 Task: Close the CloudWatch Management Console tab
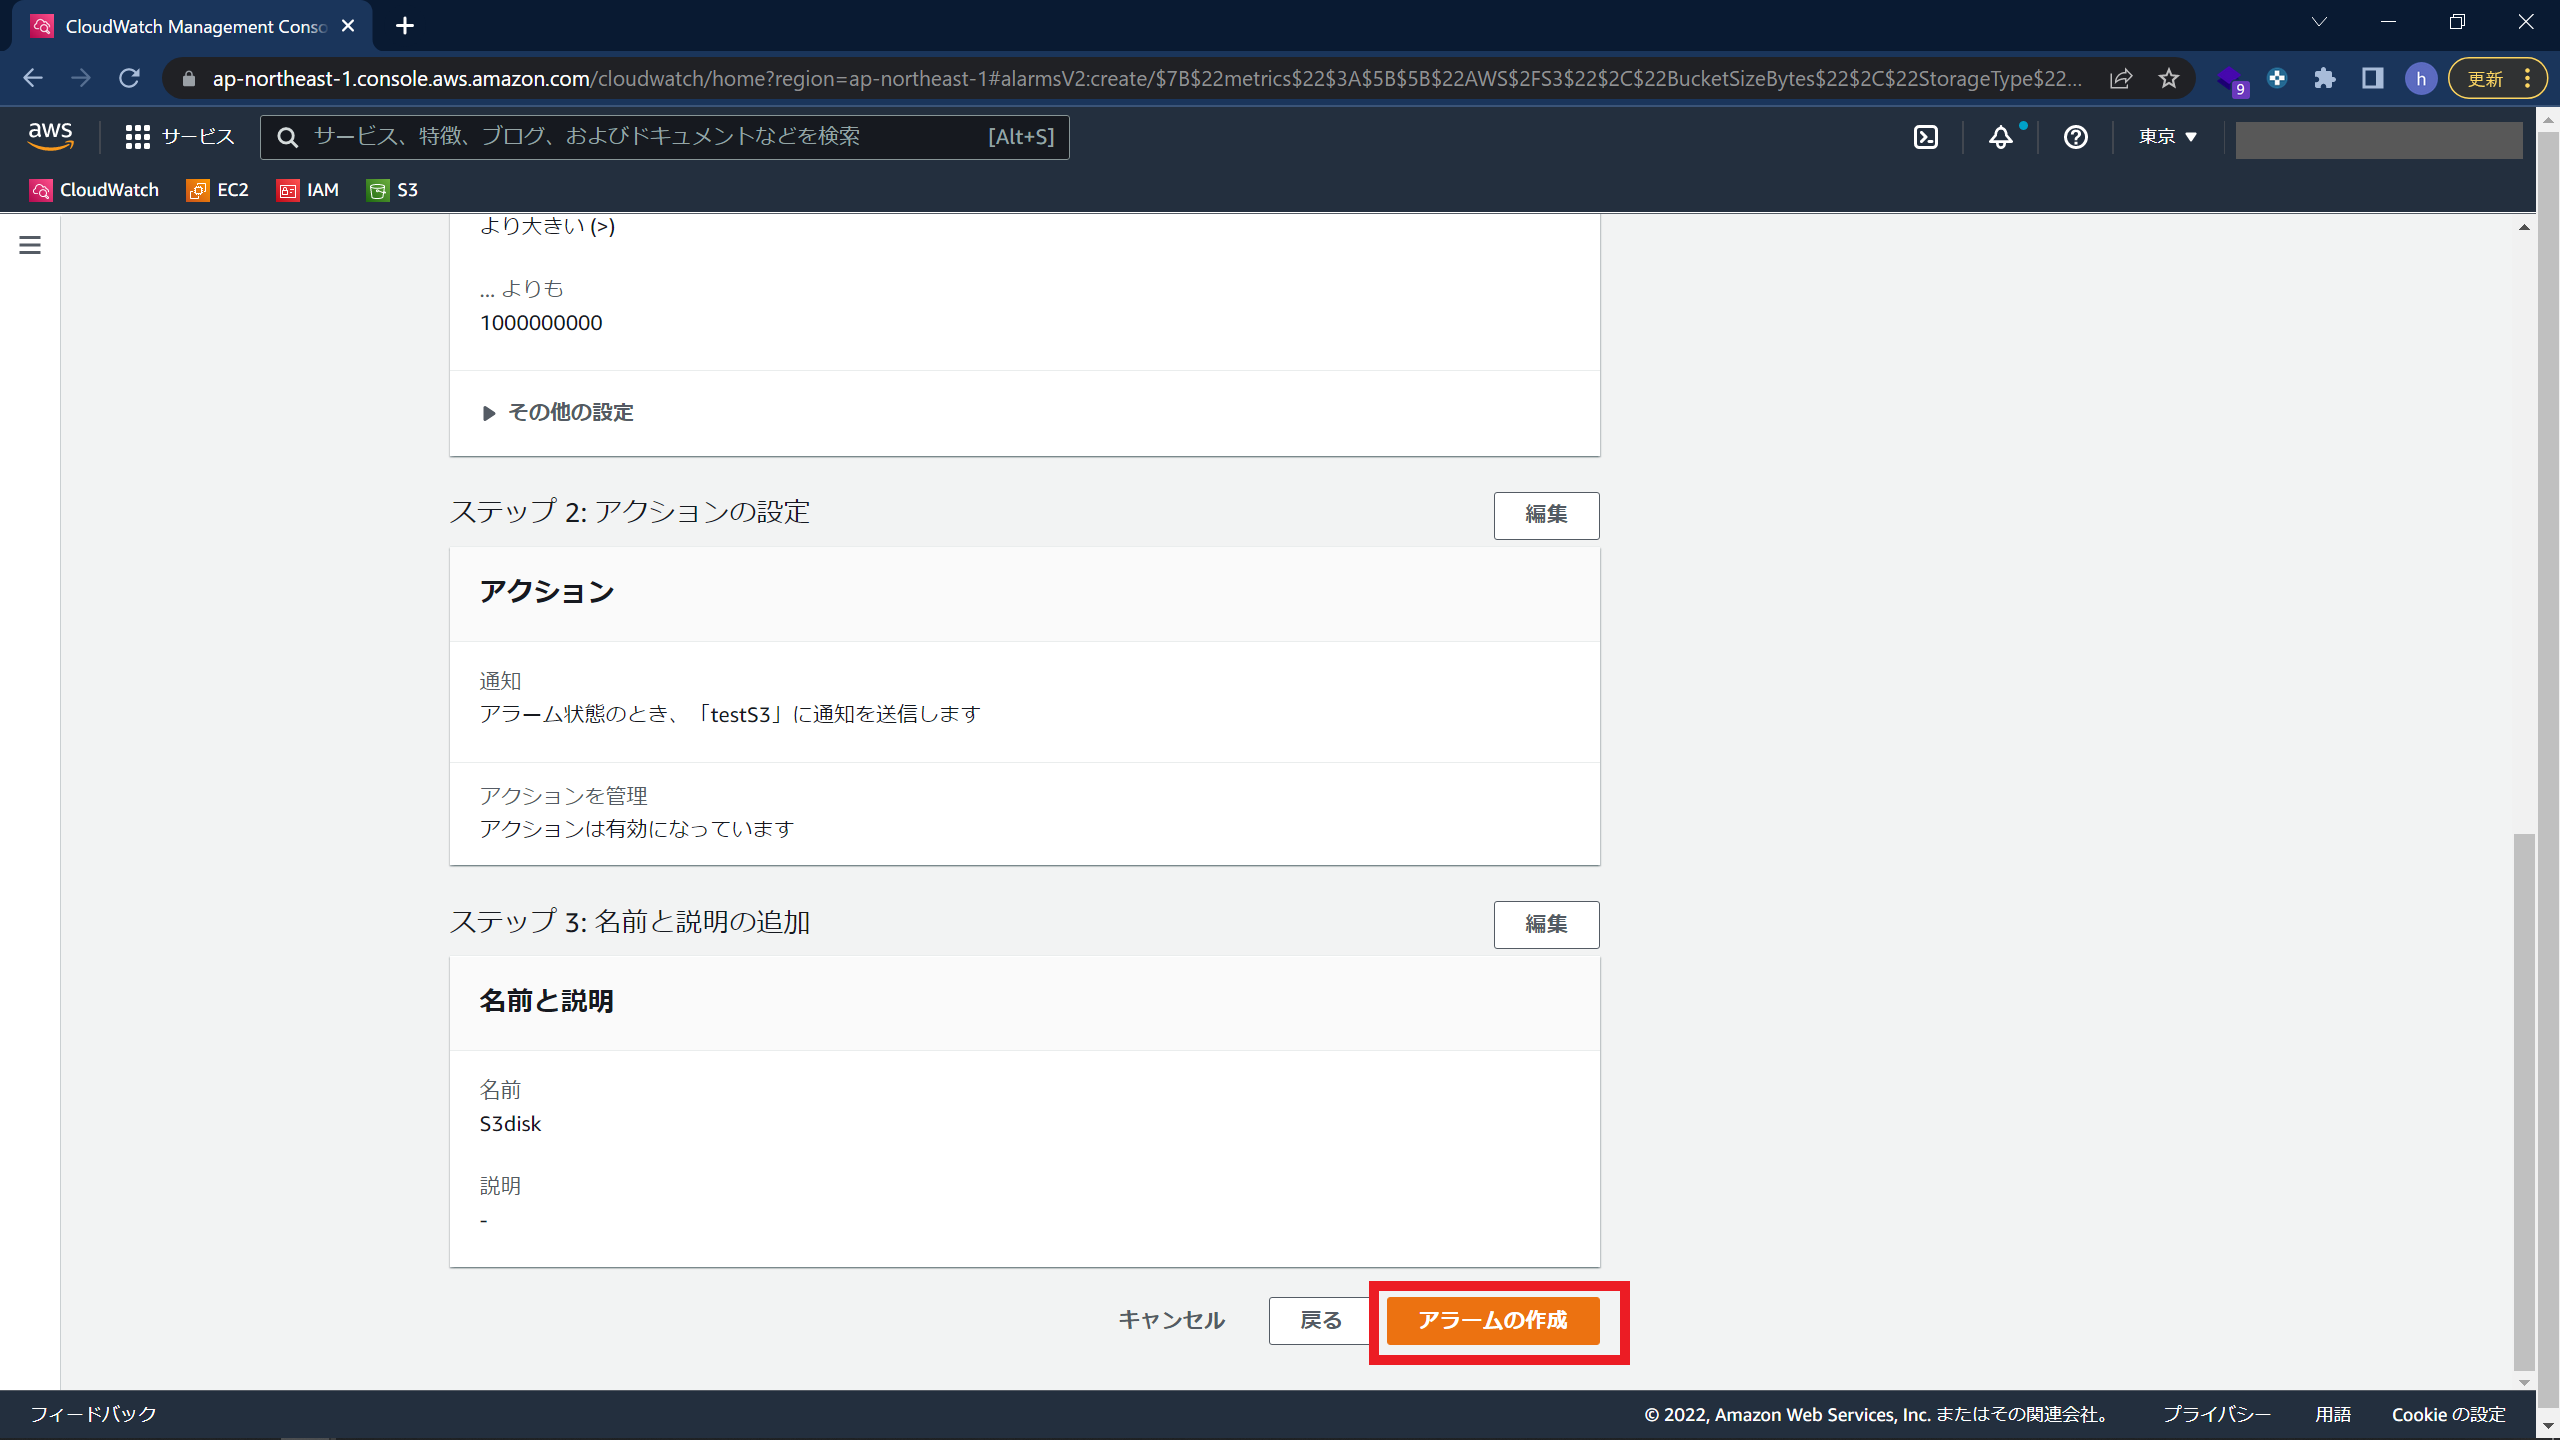348,26
